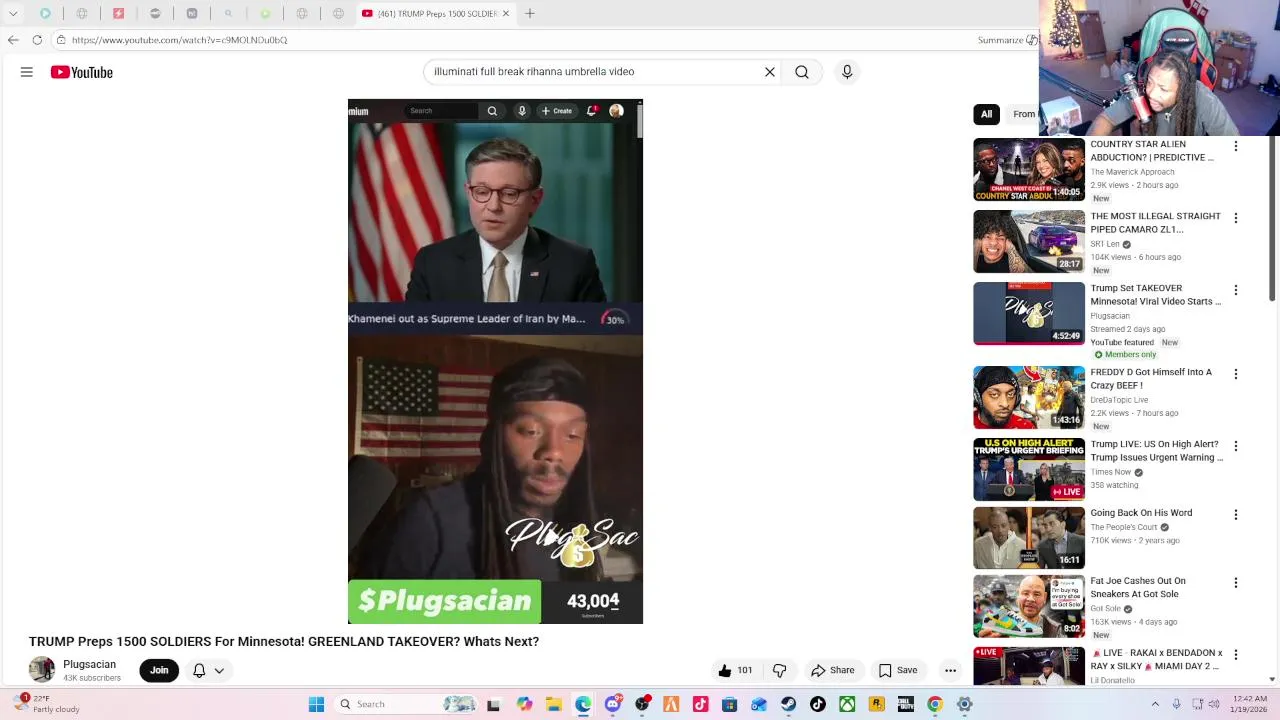Open options for Fat Joe sneakers video

tap(1236, 583)
